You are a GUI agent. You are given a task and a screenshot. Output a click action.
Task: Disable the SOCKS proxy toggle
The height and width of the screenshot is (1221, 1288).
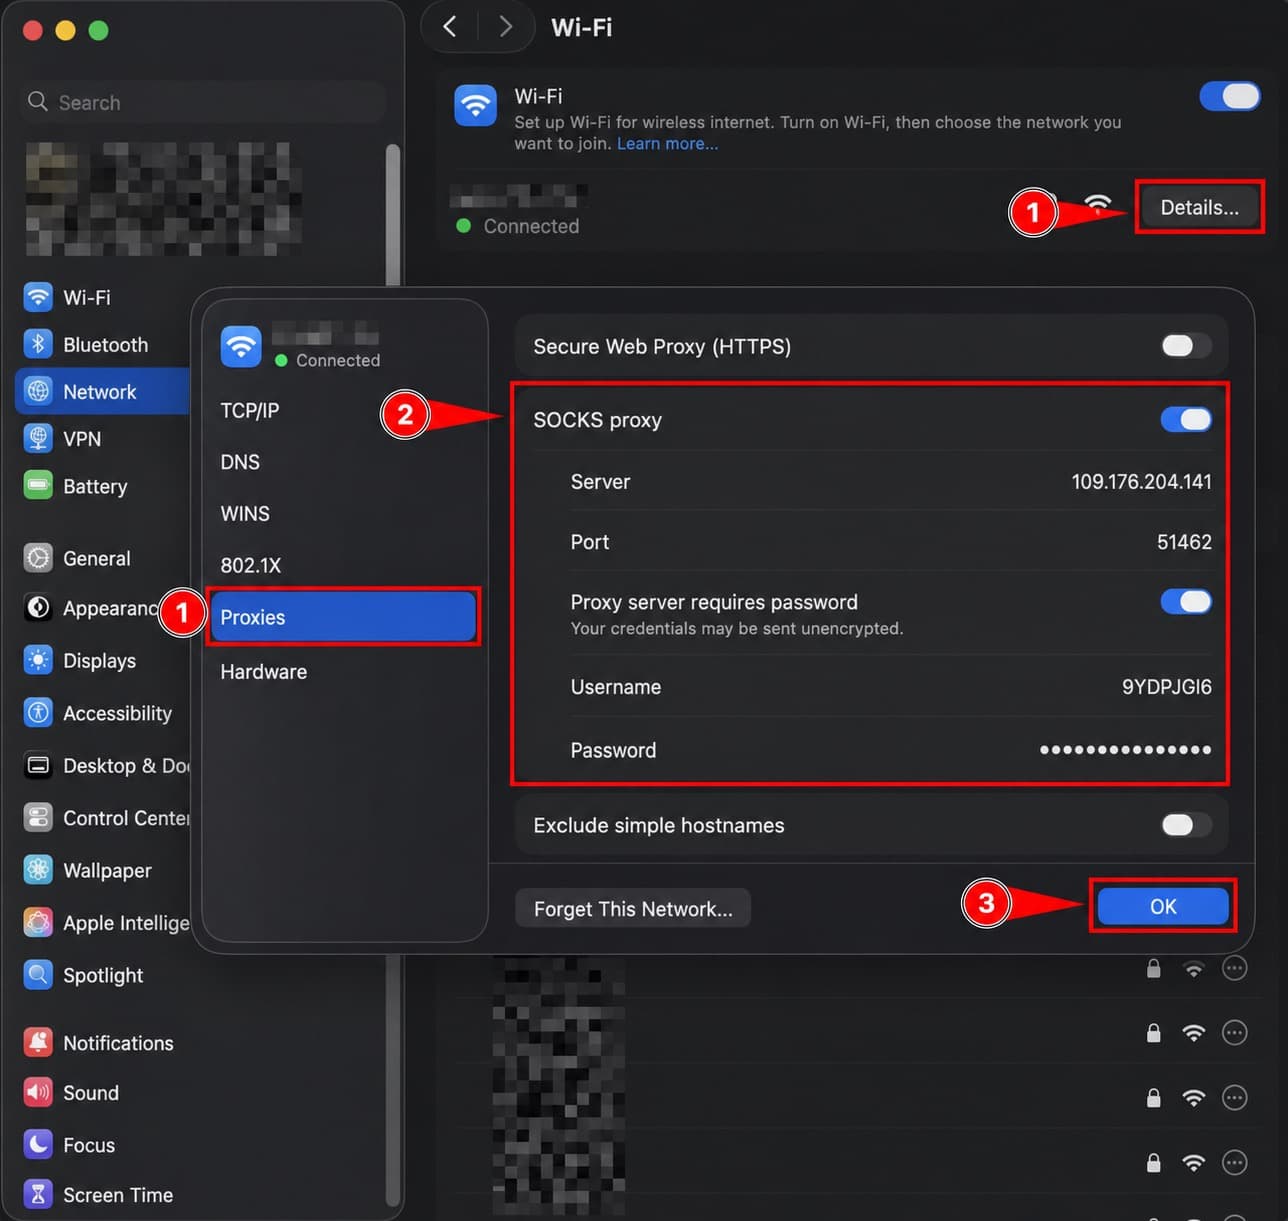(1186, 420)
